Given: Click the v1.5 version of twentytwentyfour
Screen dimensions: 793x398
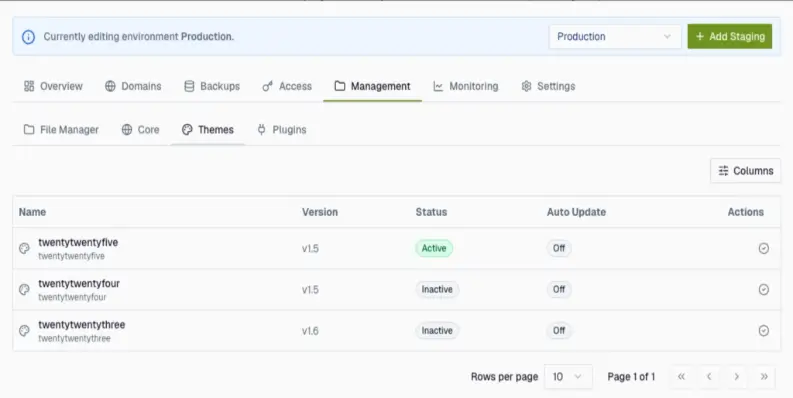Looking at the screenshot, I should click(310, 290).
